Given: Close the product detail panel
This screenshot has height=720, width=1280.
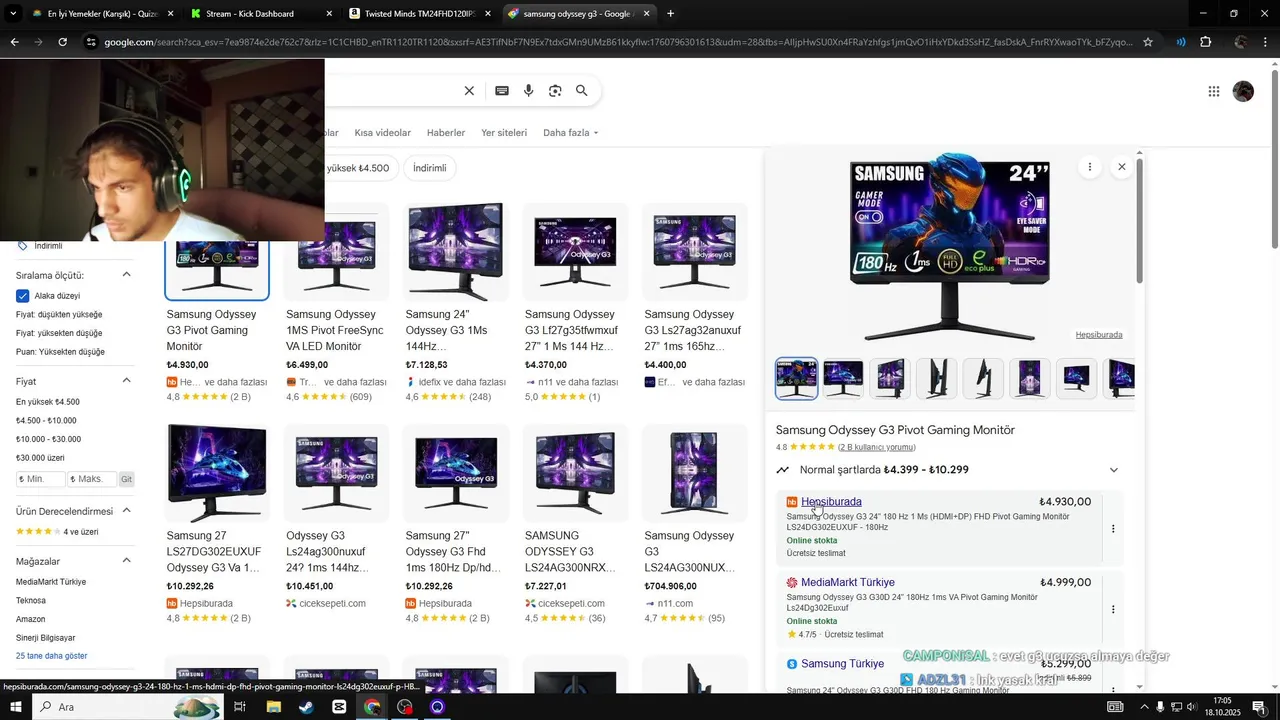Looking at the screenshot, I should tap(1122, 167).
